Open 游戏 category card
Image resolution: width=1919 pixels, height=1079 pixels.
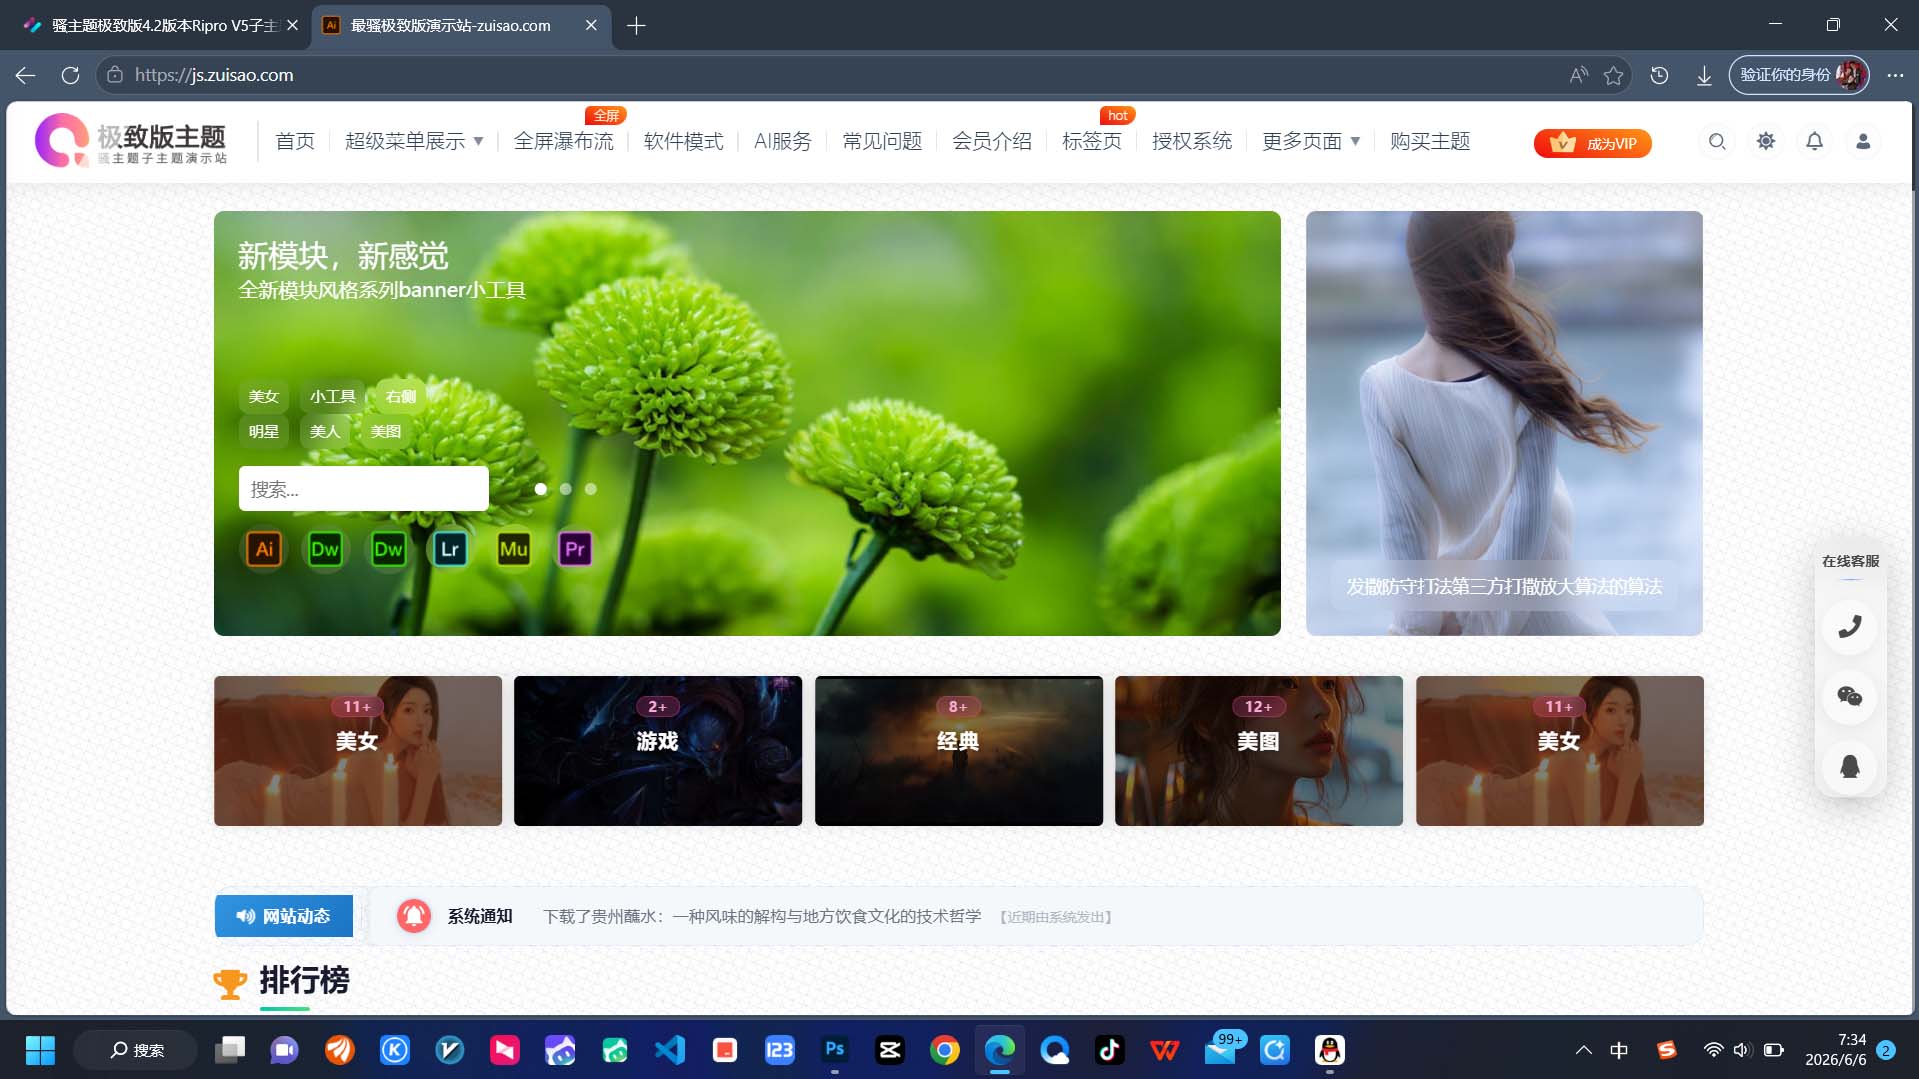click(x=658, y=751)
